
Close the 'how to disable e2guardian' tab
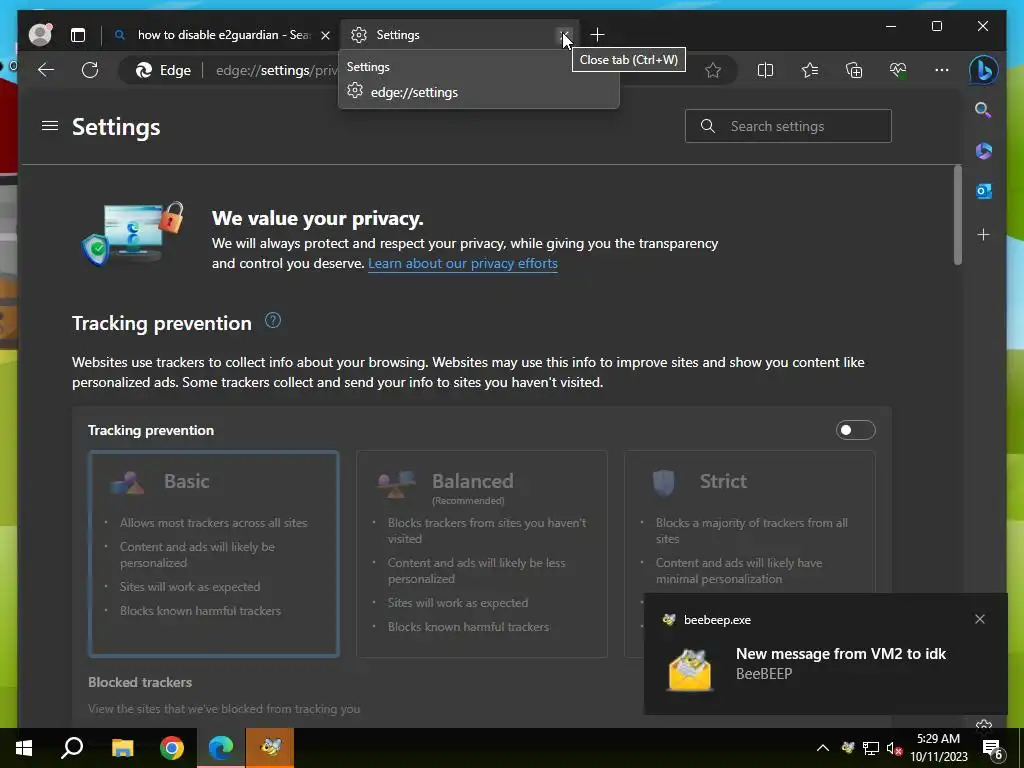tap(325, 35)
